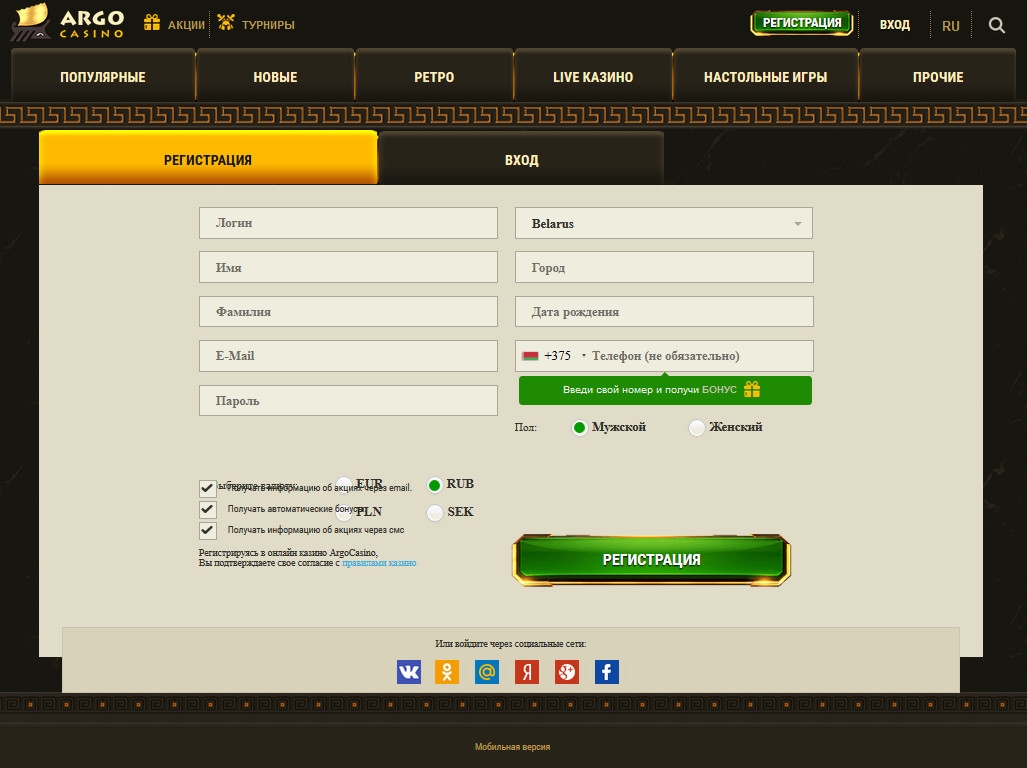Click the VK social login icon

click(x=409, y=672)
